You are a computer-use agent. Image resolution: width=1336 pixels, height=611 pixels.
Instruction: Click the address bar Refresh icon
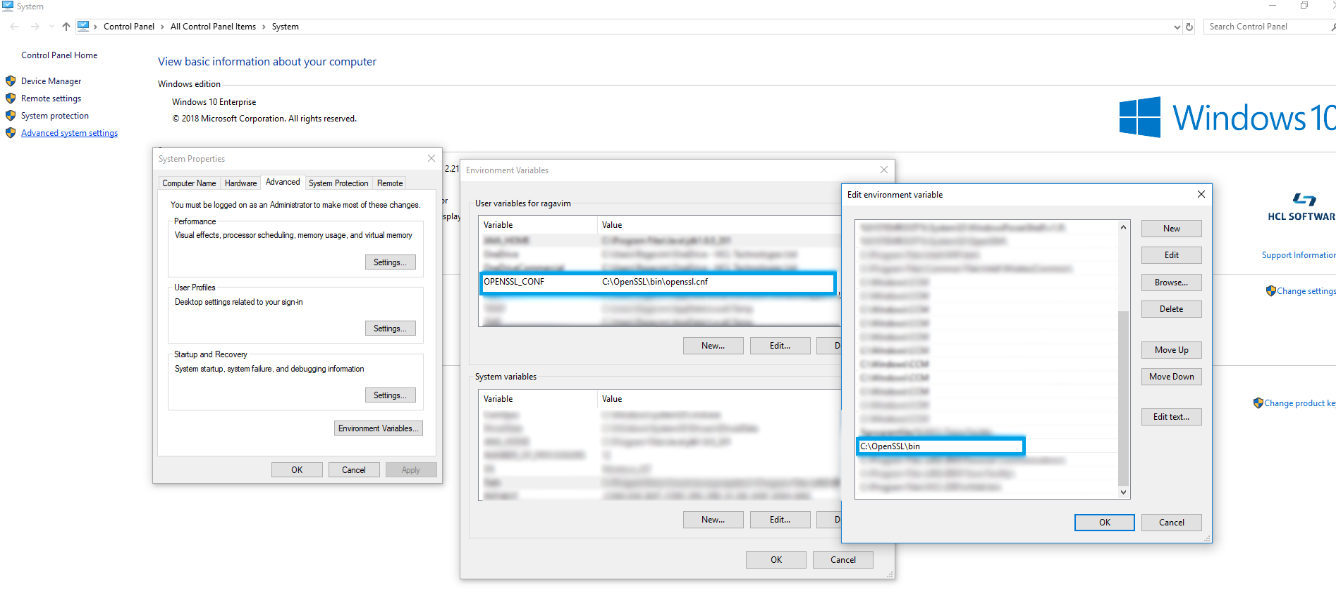(1189, 27)
